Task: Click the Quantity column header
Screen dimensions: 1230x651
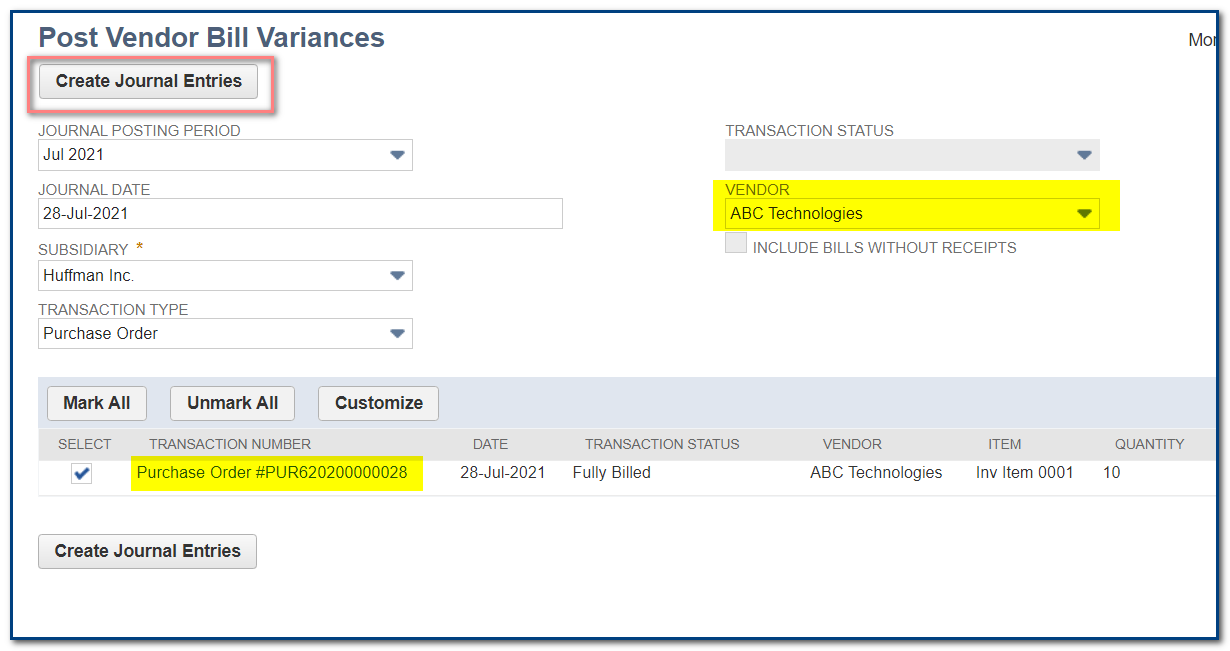Action: click(x=1149, y=444)
